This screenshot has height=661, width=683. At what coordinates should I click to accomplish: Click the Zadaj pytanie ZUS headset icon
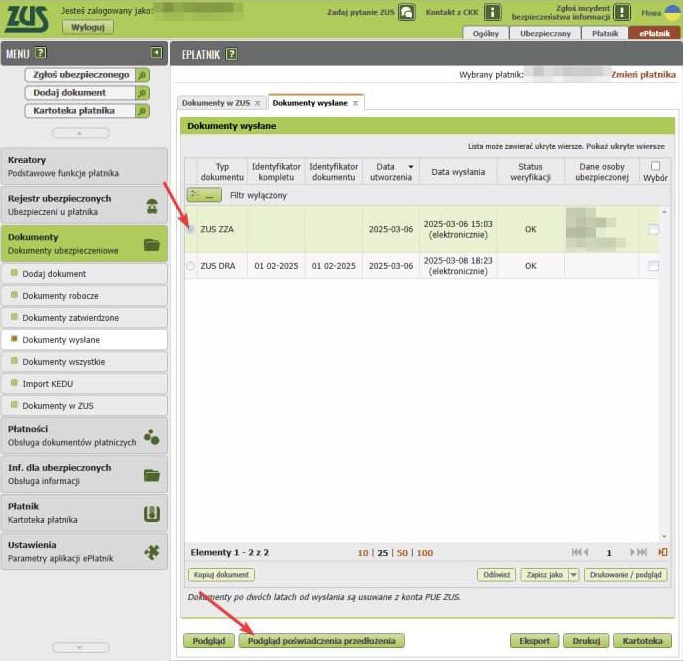click(x=406, y=13)
